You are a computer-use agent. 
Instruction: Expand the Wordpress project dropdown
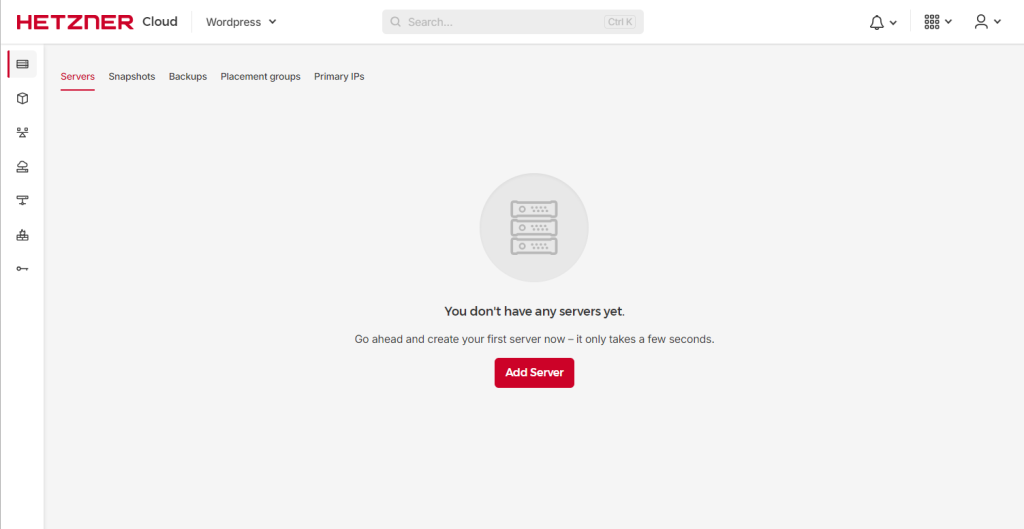click(x=241, y=22)
